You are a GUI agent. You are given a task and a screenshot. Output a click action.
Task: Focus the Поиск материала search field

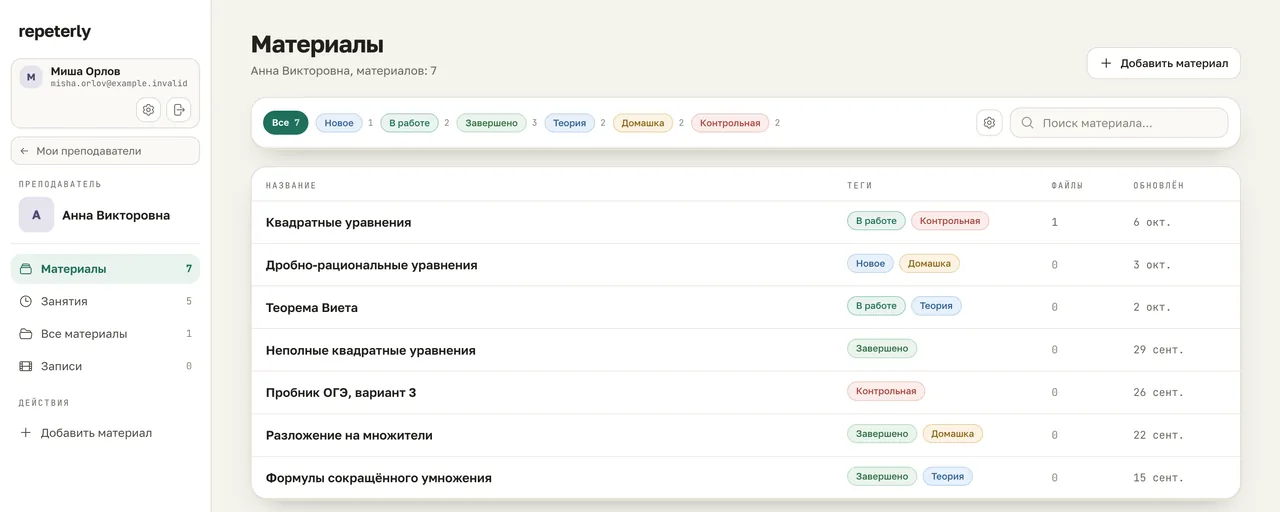pyautogui.click(x=1119, y=123)
